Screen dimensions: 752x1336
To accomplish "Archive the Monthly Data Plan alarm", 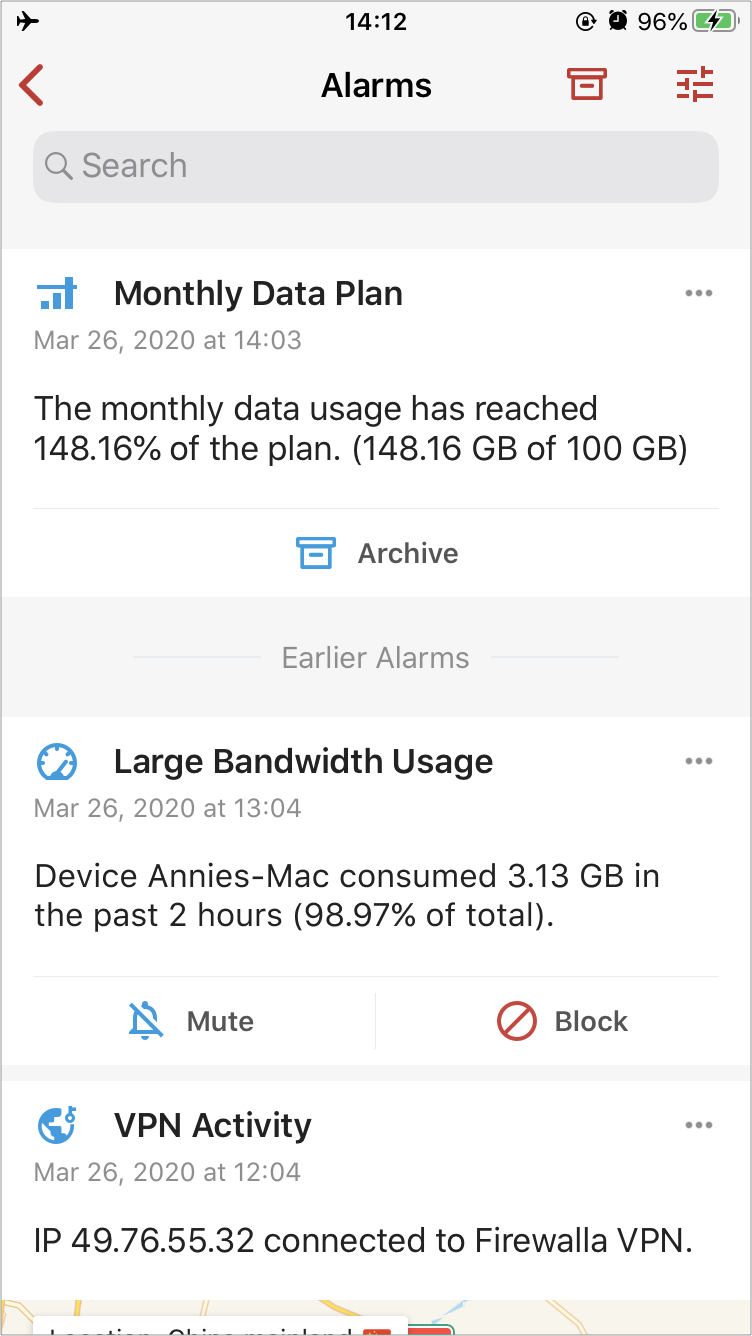I will coord(376,553).
